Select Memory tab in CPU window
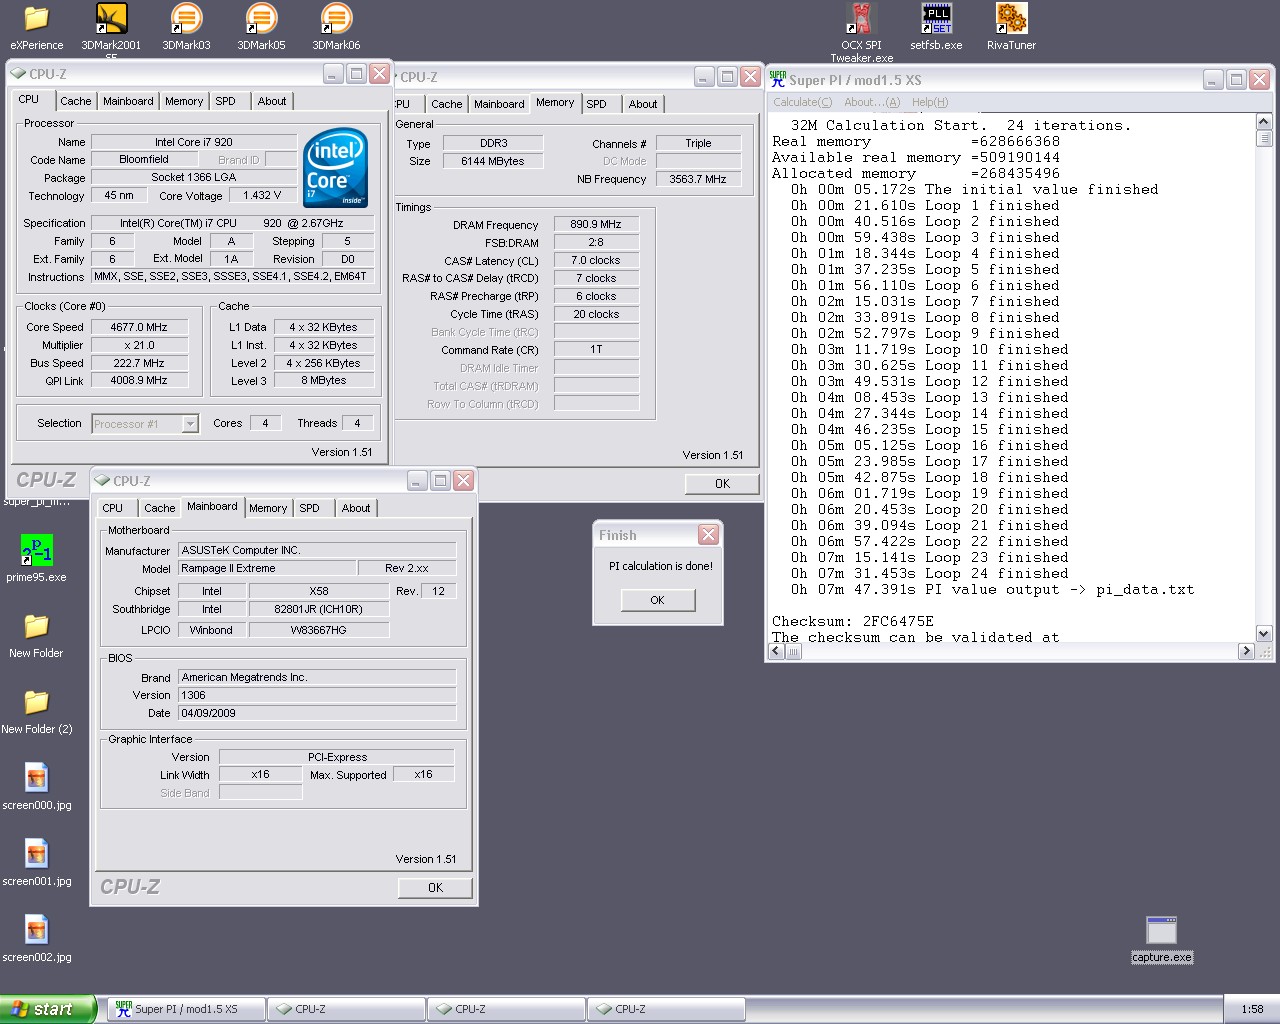This screenshot has height=1024, width=1280. pos(184,101)
